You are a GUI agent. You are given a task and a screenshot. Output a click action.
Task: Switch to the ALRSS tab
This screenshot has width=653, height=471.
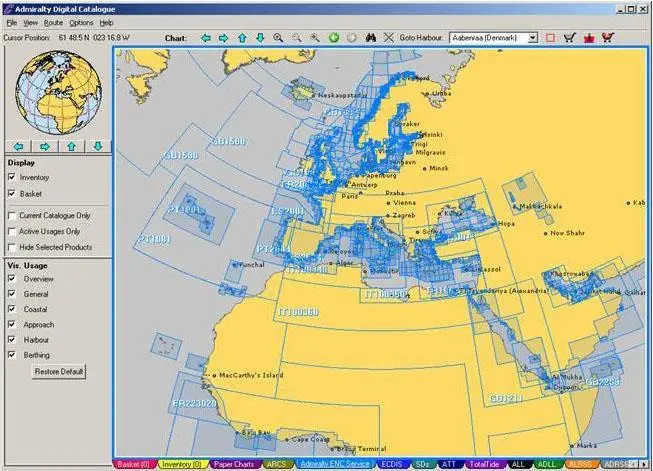tap(580, 464)
